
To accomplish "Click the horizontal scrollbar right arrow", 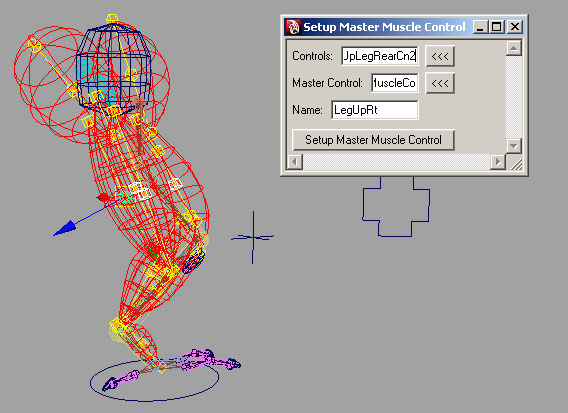I will (498, 161).
